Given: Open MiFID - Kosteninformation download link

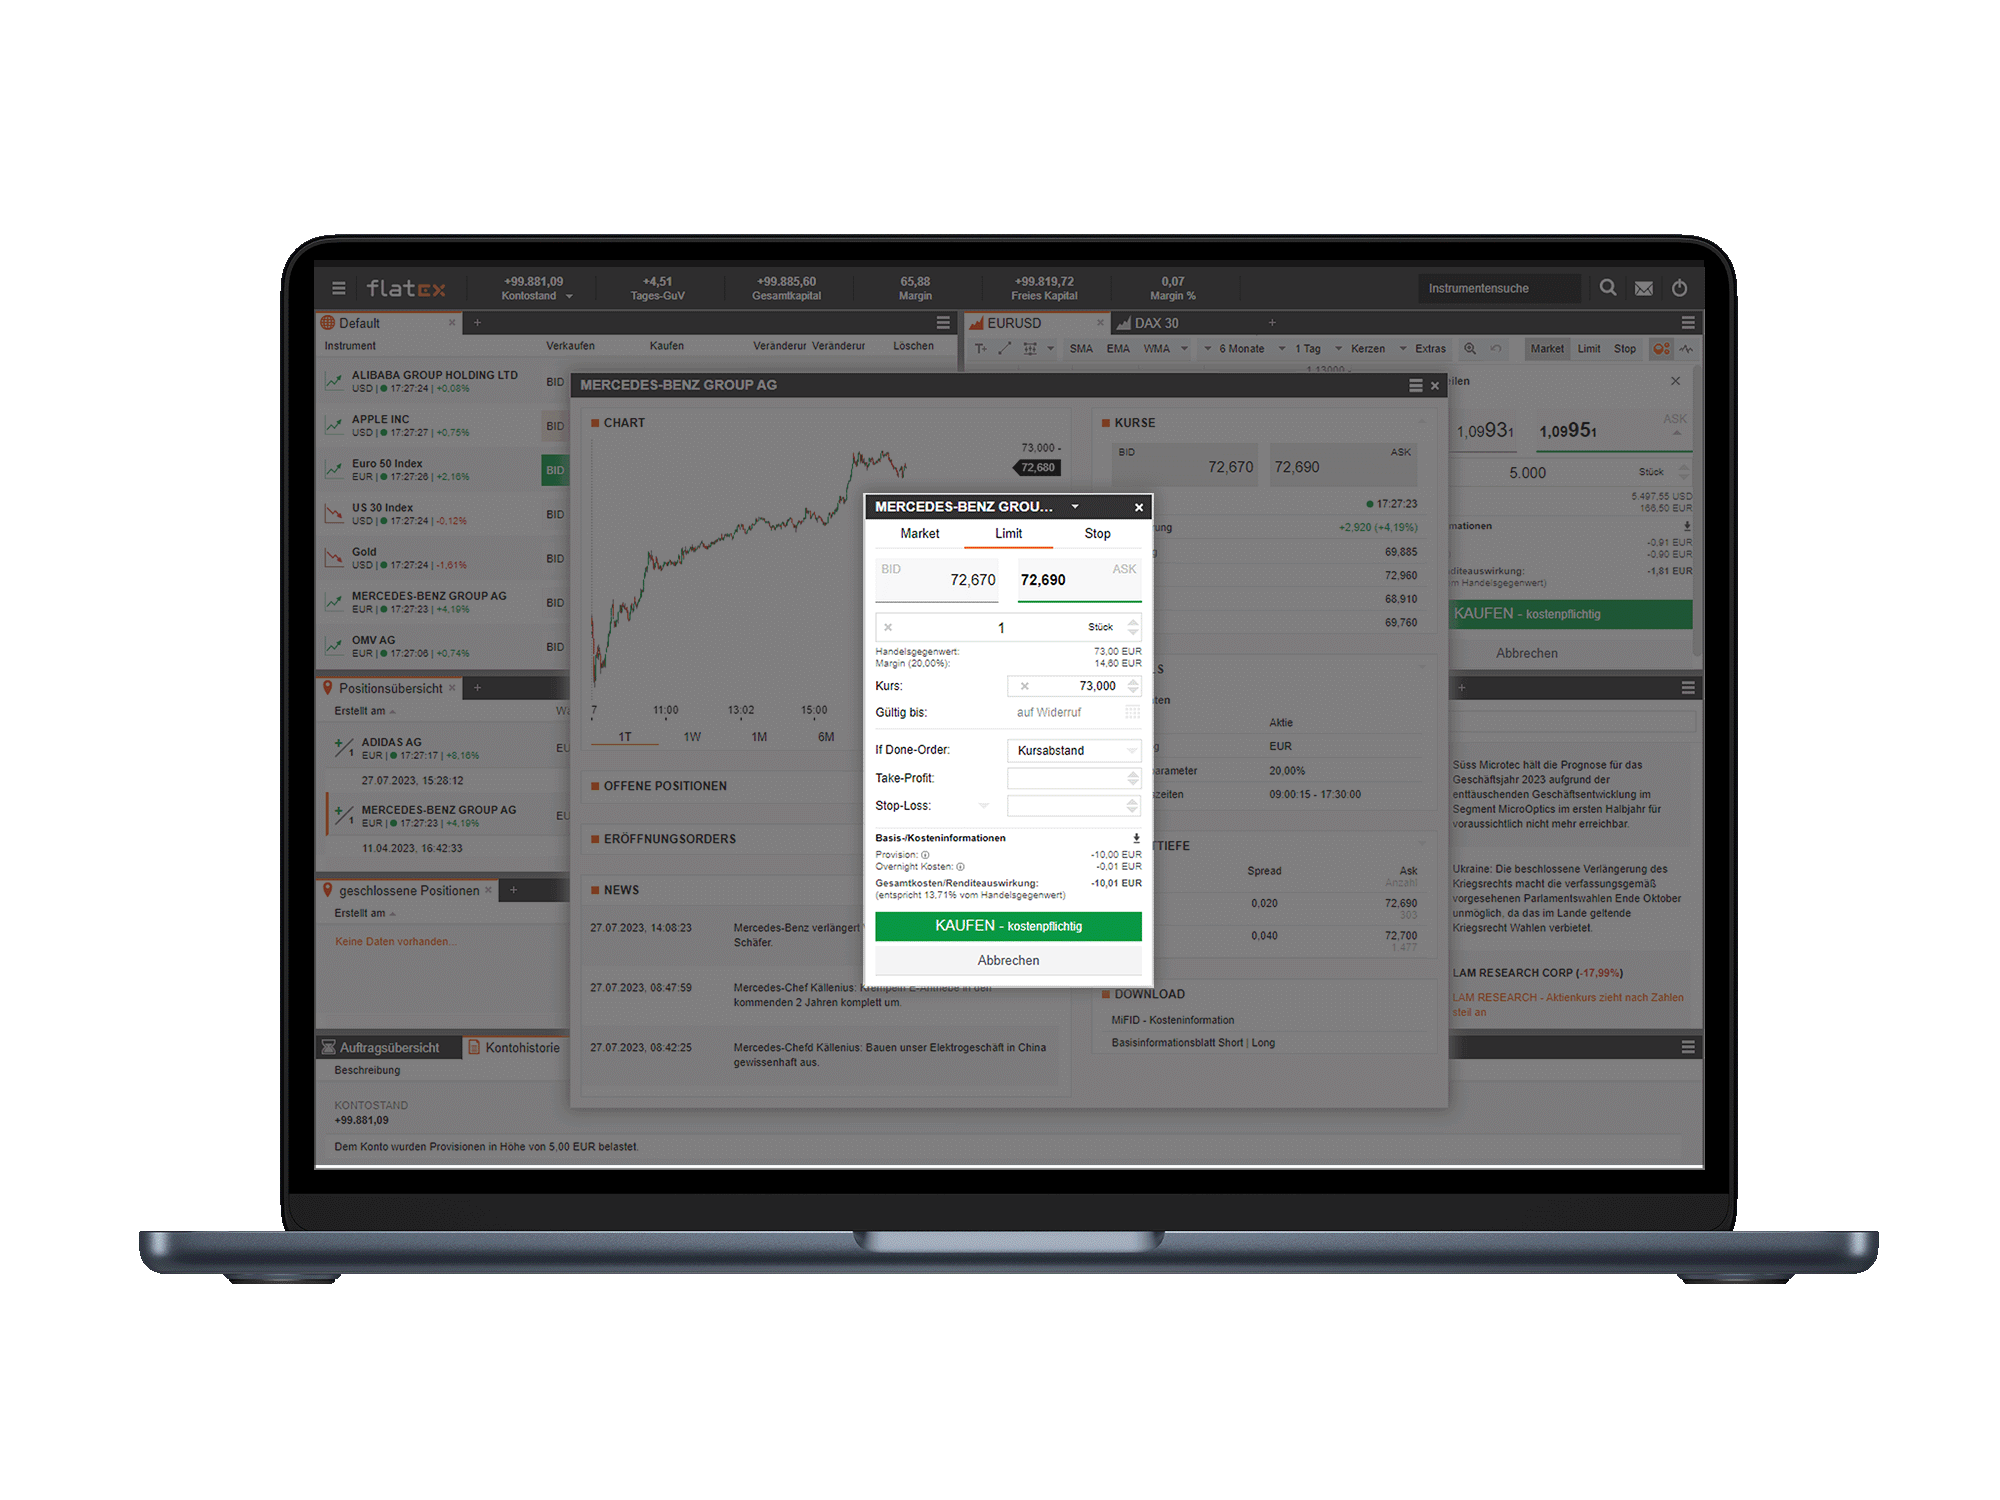Looking at the screenshot, I should tap(1173, 1020).
